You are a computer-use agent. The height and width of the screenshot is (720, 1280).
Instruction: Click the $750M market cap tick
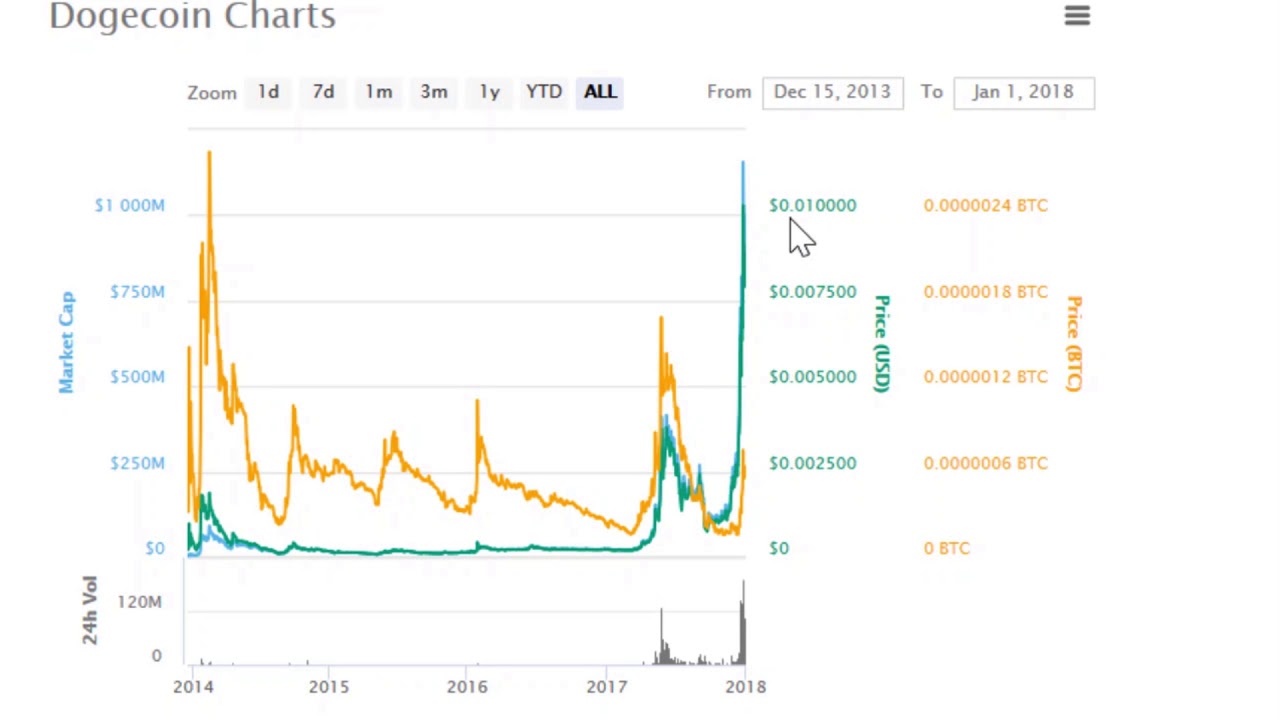pos(137,291)
